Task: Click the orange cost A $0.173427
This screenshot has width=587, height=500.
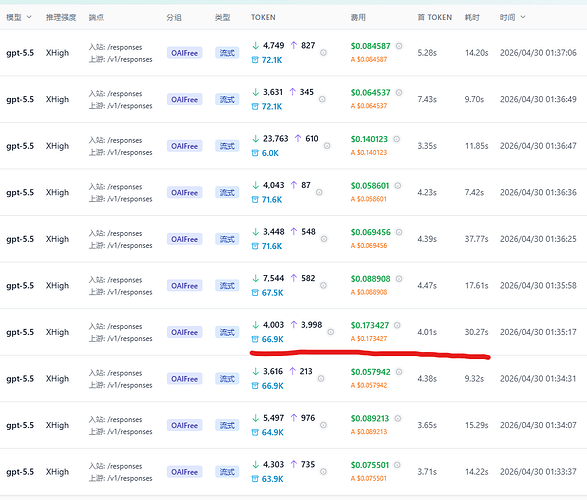Action: click(x=369, y=339)
